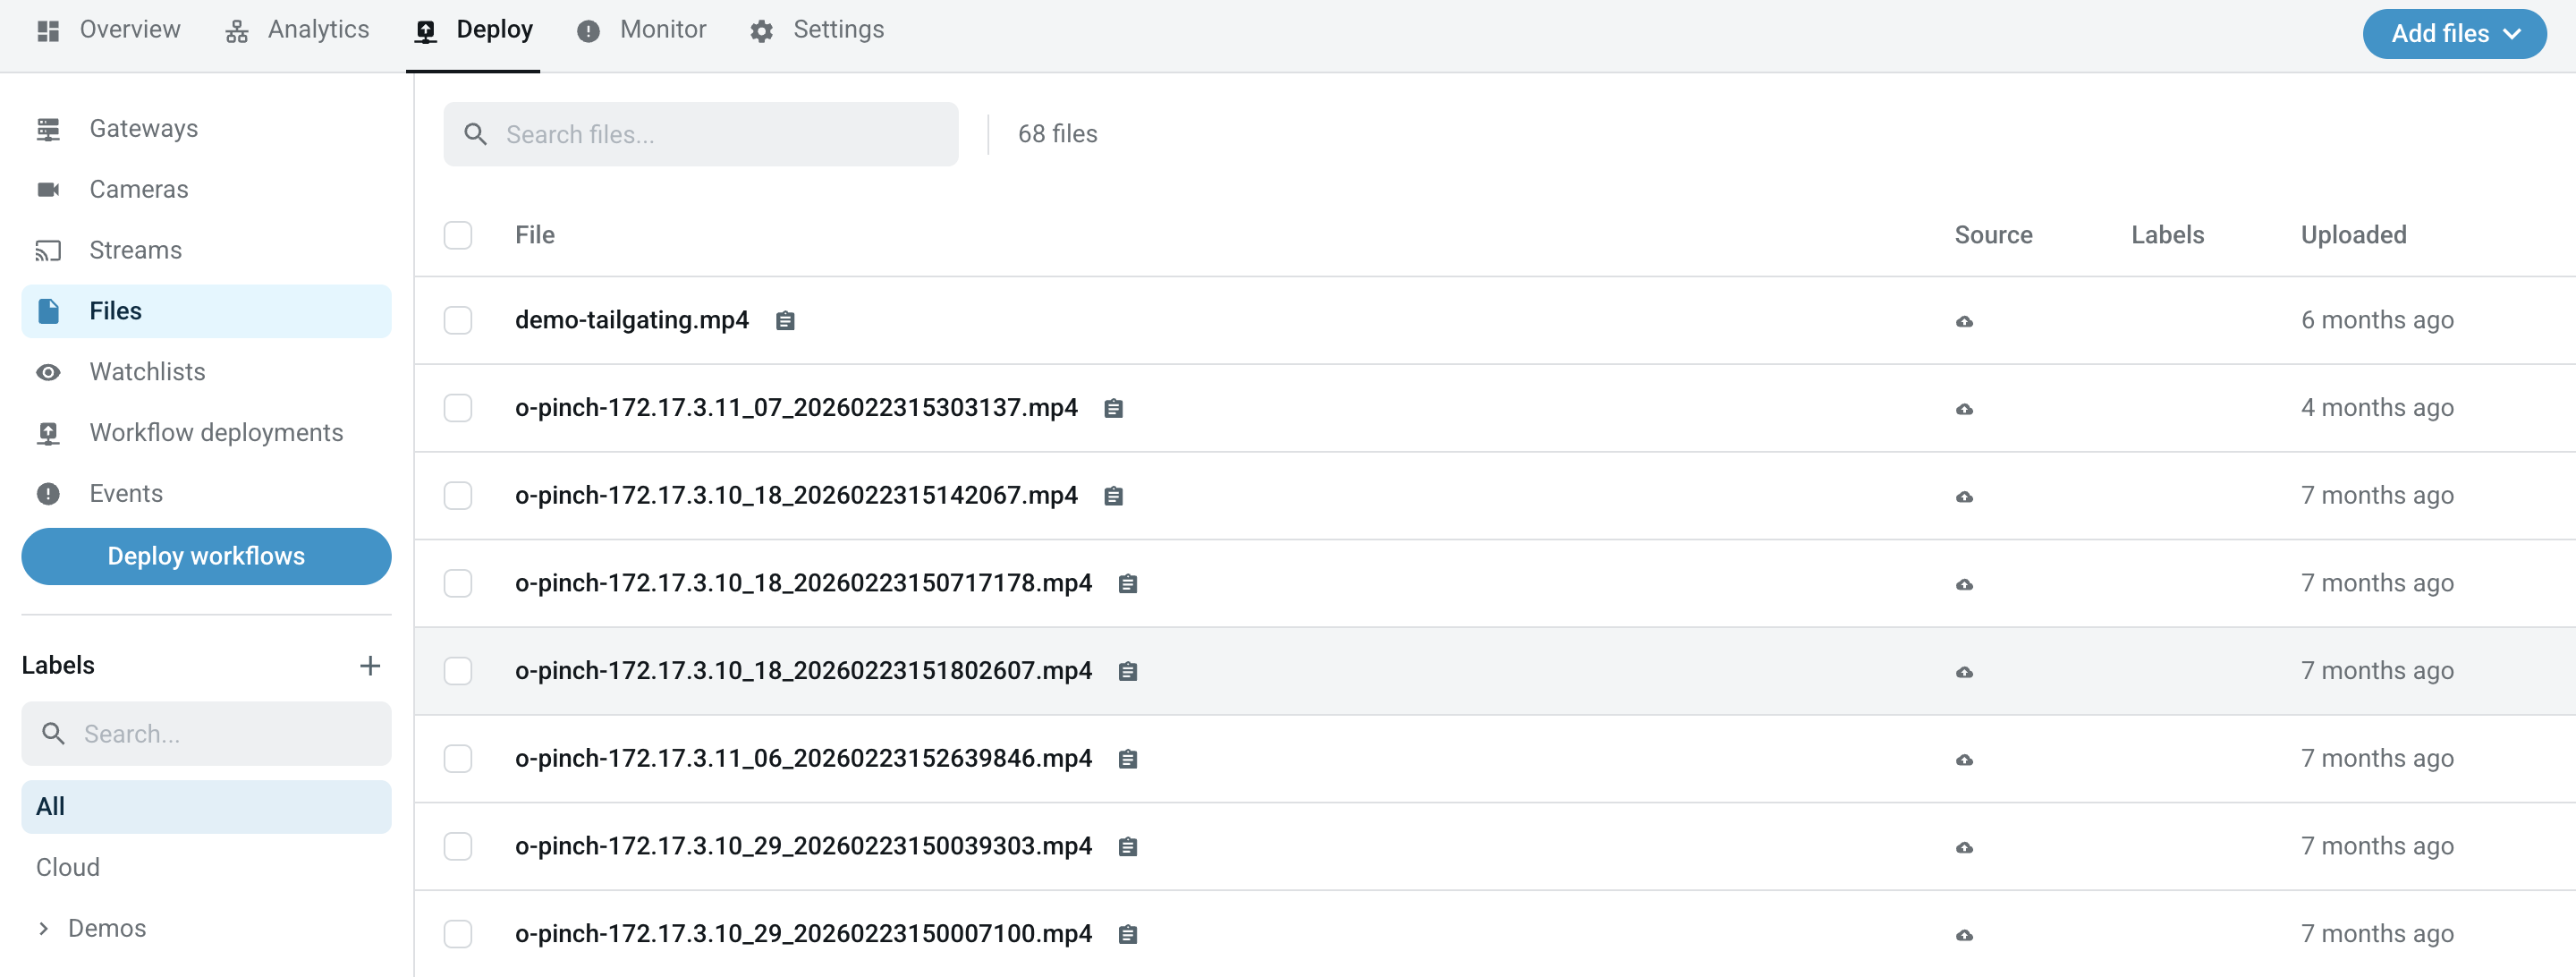The height and width of the screenshot is (977, 2576).
Task: Open Events from the sidebar
Action: 206,494
